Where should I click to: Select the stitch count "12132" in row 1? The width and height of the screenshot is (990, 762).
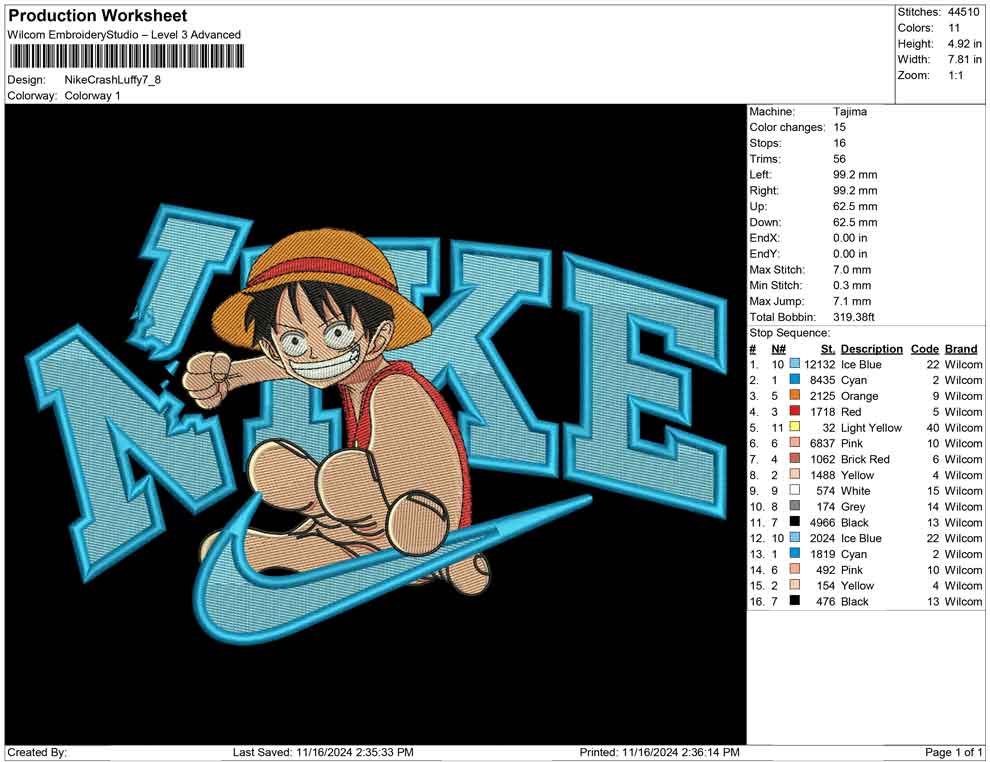coord(820,364)
